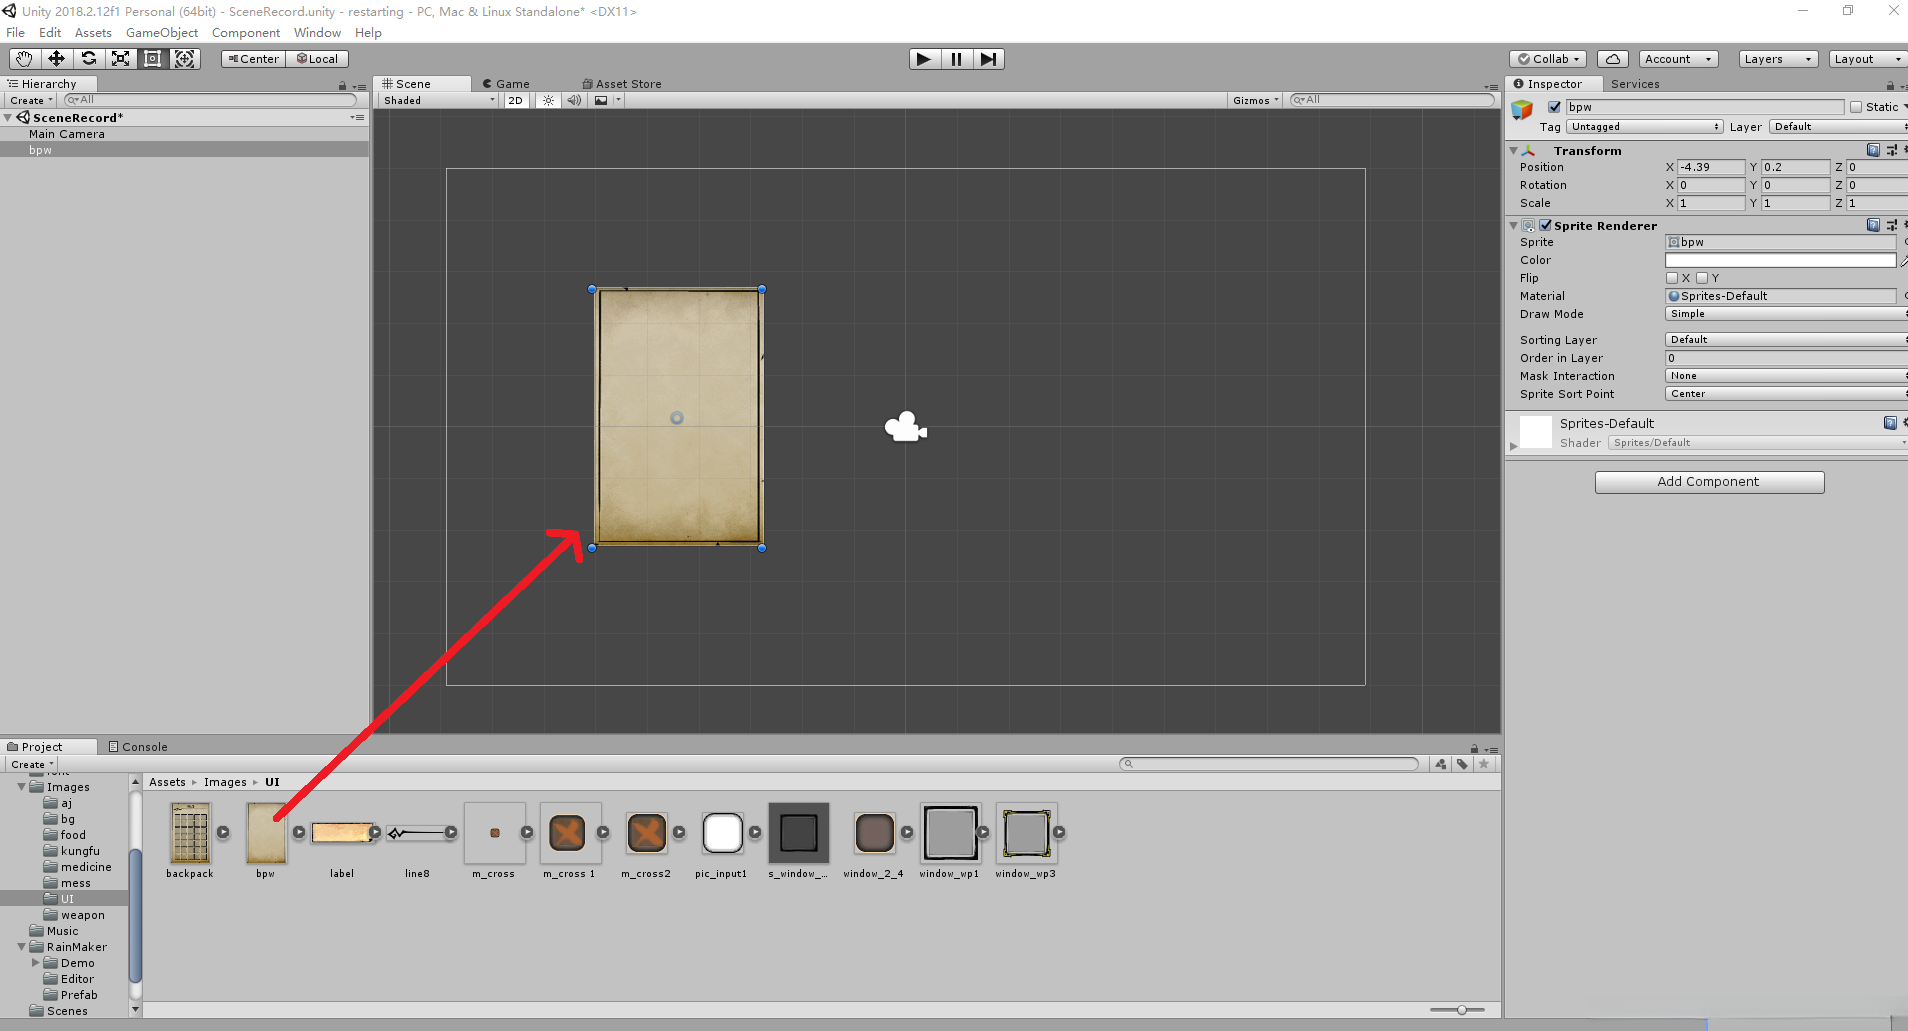The height and width of the screenshot is (1031, 1908).
Task: Open GameObject cube icon selector in Inspector
Action: click(1522, 110)
